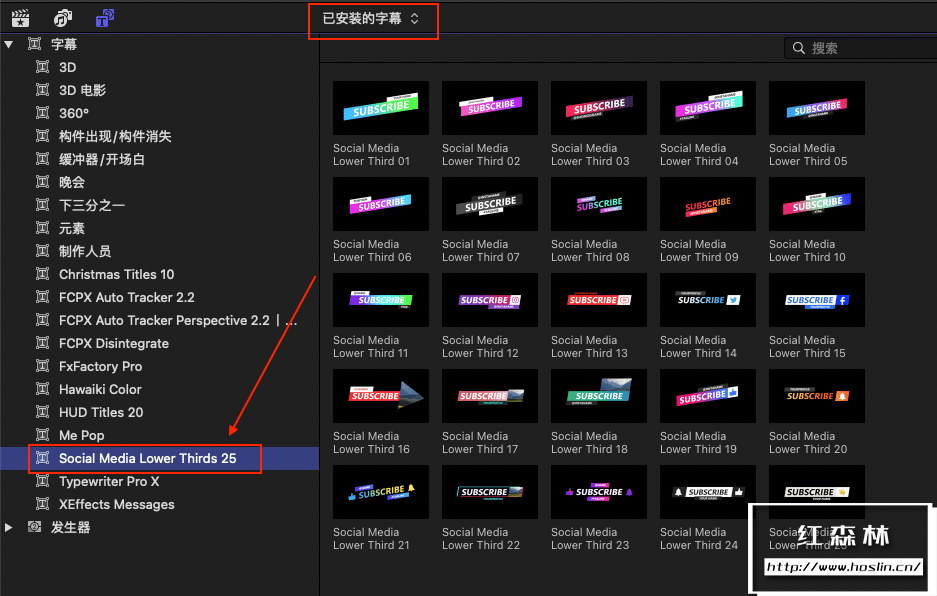Click the icon beside the 360° category

42,113
